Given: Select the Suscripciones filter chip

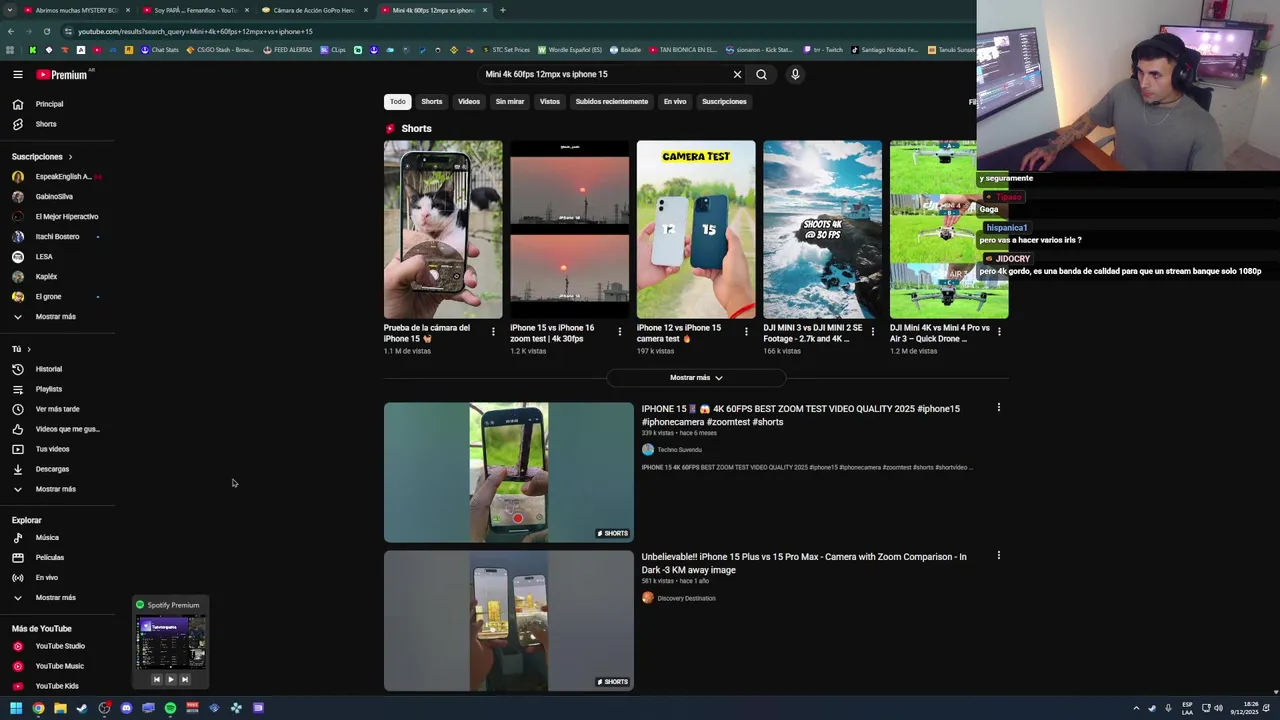Looking at the screenshot, I should [x=724, y=101].
